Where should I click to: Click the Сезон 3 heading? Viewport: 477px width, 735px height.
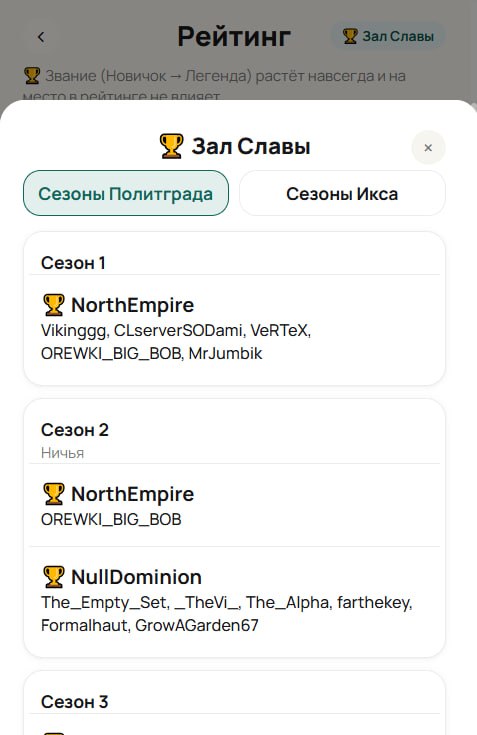[x=75, y=702]
